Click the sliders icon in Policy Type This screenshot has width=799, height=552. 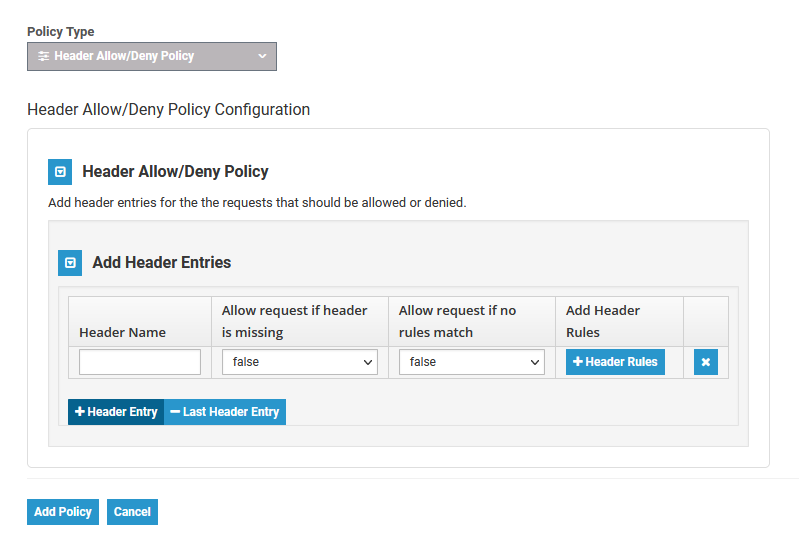43,57
